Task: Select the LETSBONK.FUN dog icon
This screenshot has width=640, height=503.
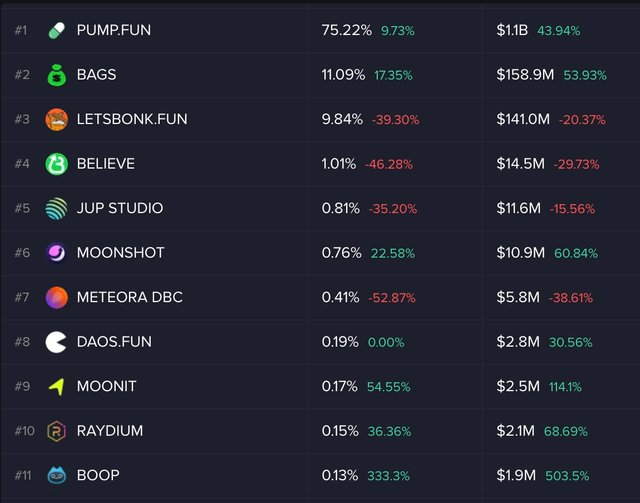Action: (57, 120)
